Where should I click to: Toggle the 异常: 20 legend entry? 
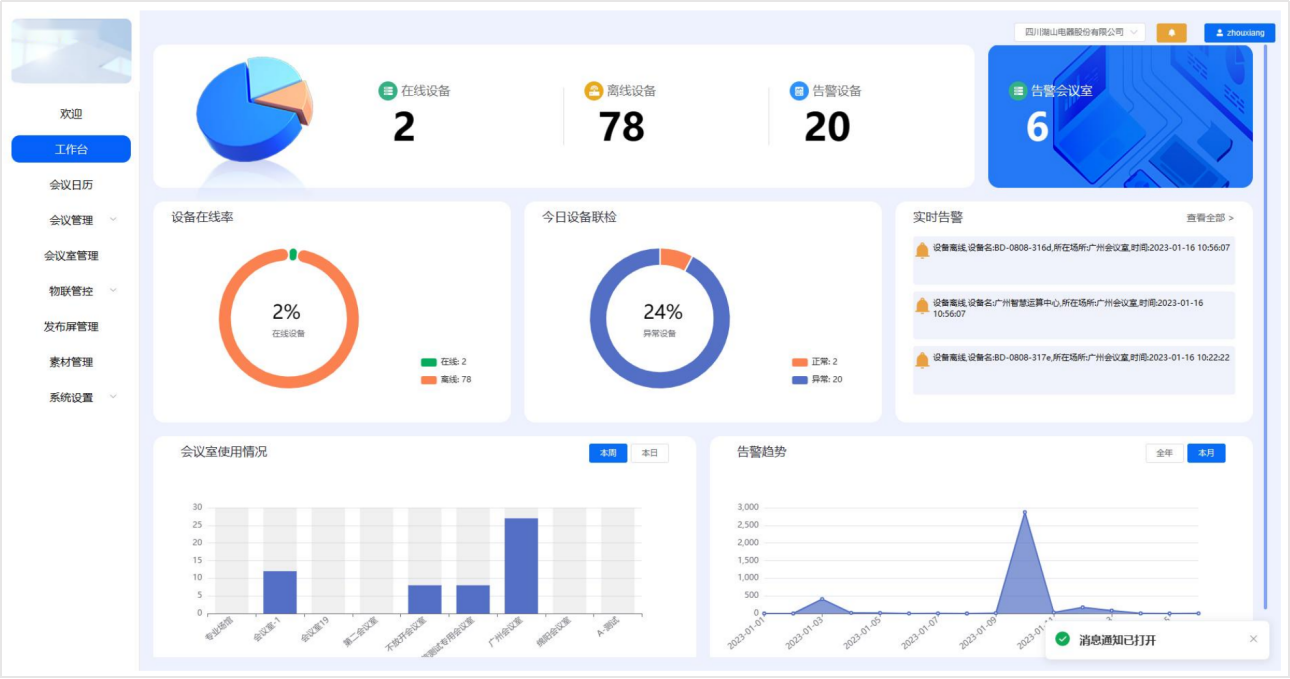click(817, 380)
